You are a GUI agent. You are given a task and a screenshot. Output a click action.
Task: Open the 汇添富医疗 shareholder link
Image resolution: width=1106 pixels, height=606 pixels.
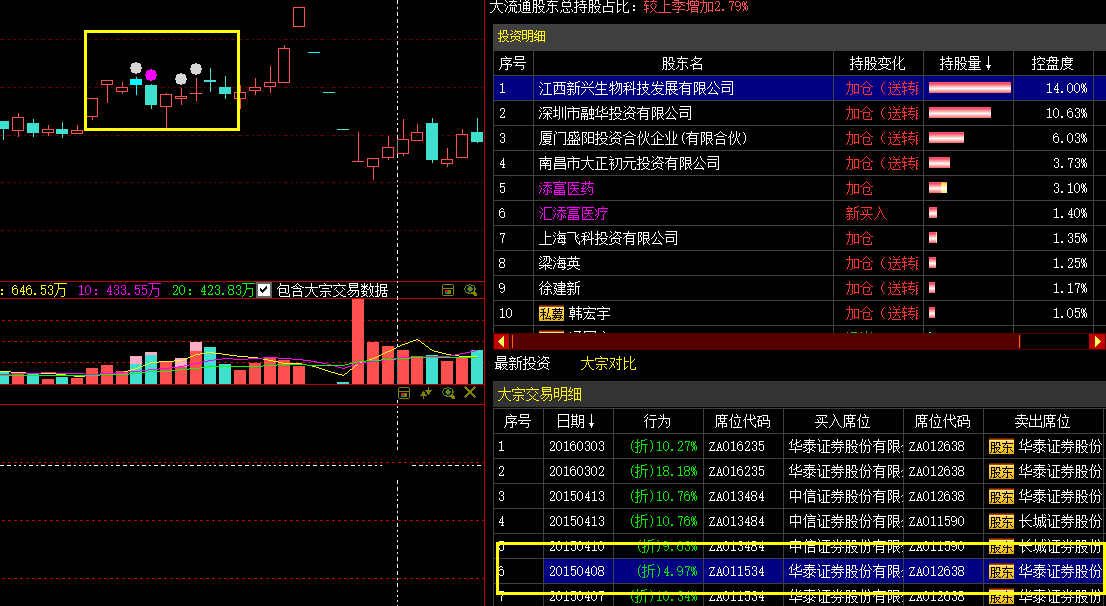573,213
